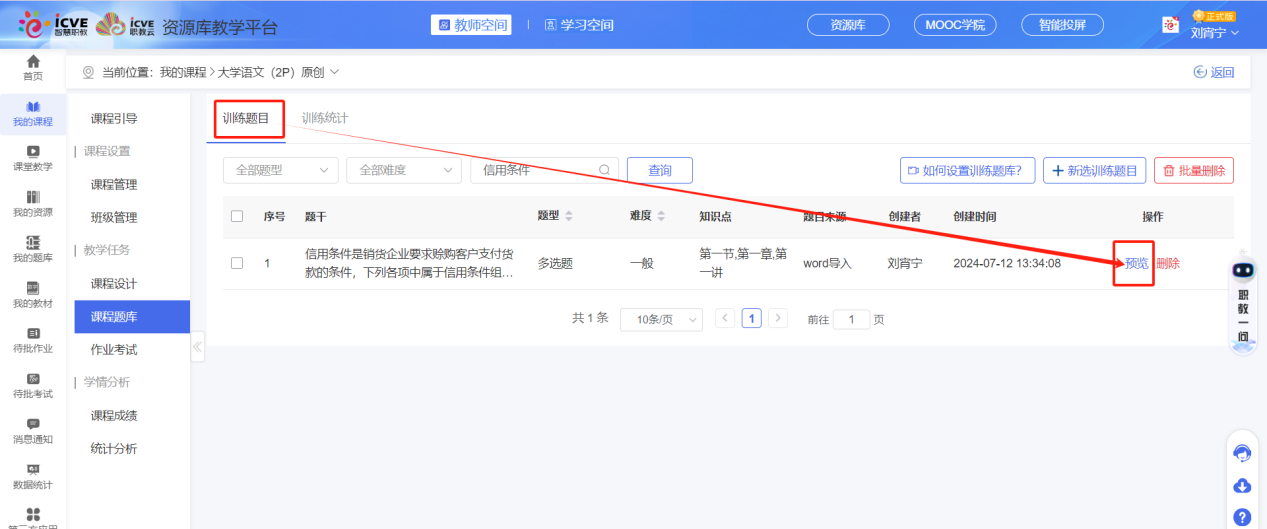Open 我的教材 icon in left sidebar
The image size is (1267, 529).
(x=33, y=288)
